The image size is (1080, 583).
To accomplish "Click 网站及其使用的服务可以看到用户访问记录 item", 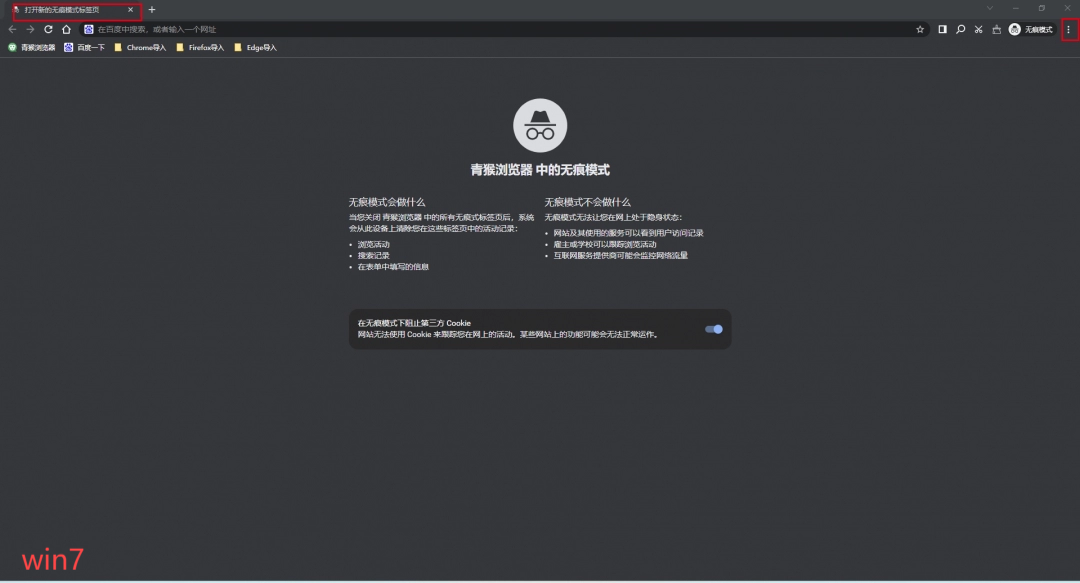I will [x=628, y=233].
